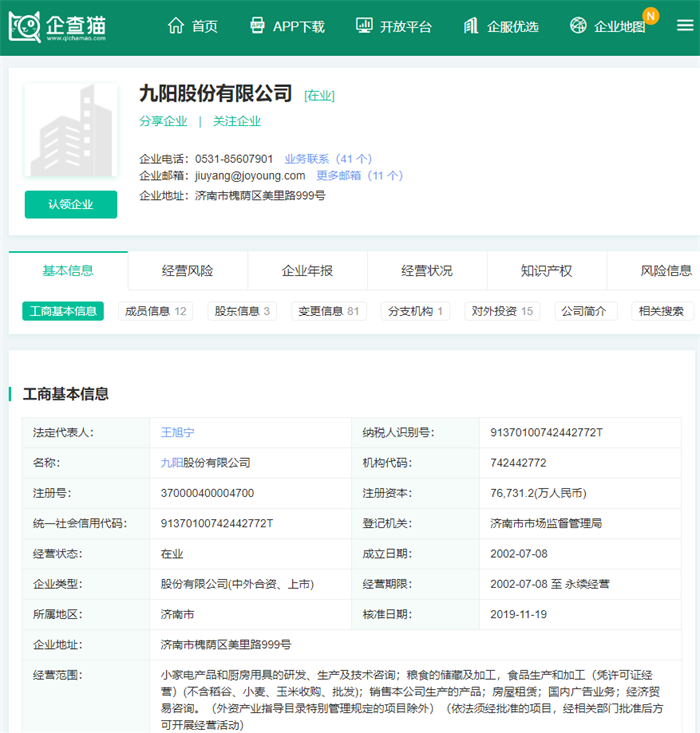
Task: Switch to the 经营风险 tab
Action: click(x=188, y=271)
